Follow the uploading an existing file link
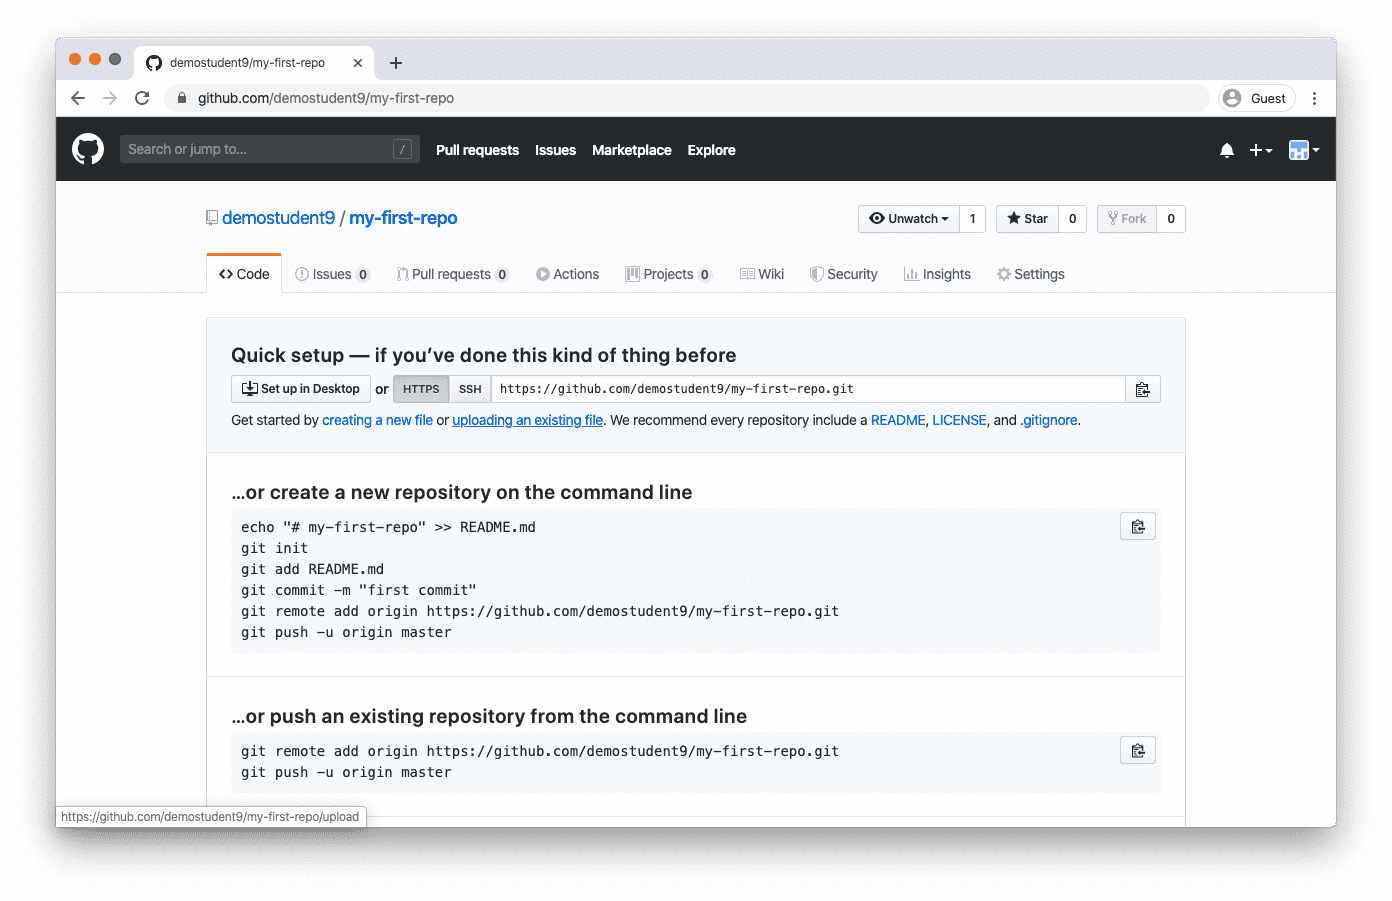Screen dimensions: 1392x901 (527, 420)
